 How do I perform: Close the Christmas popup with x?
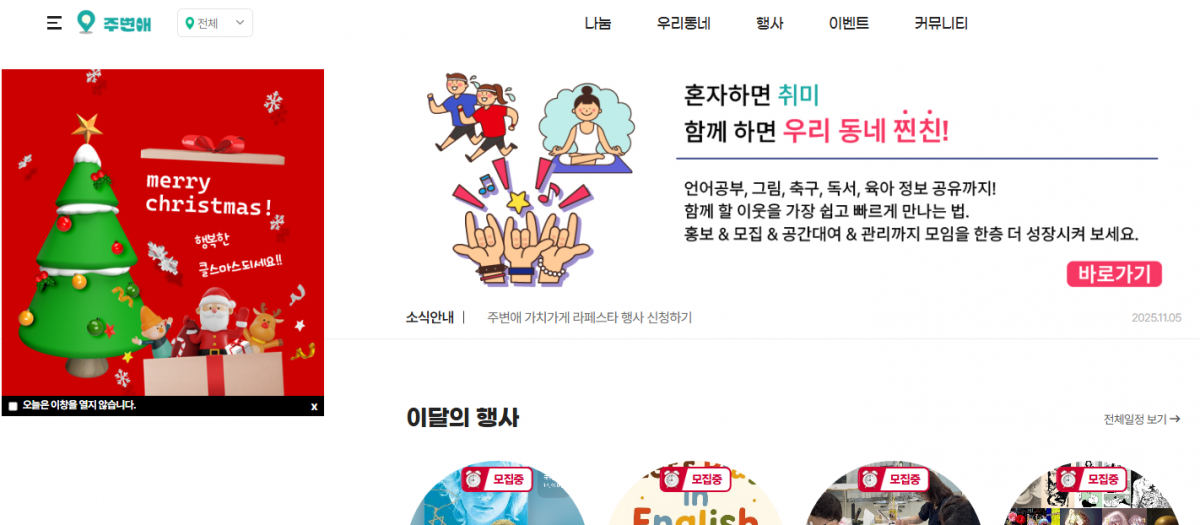tap(314, 406)
